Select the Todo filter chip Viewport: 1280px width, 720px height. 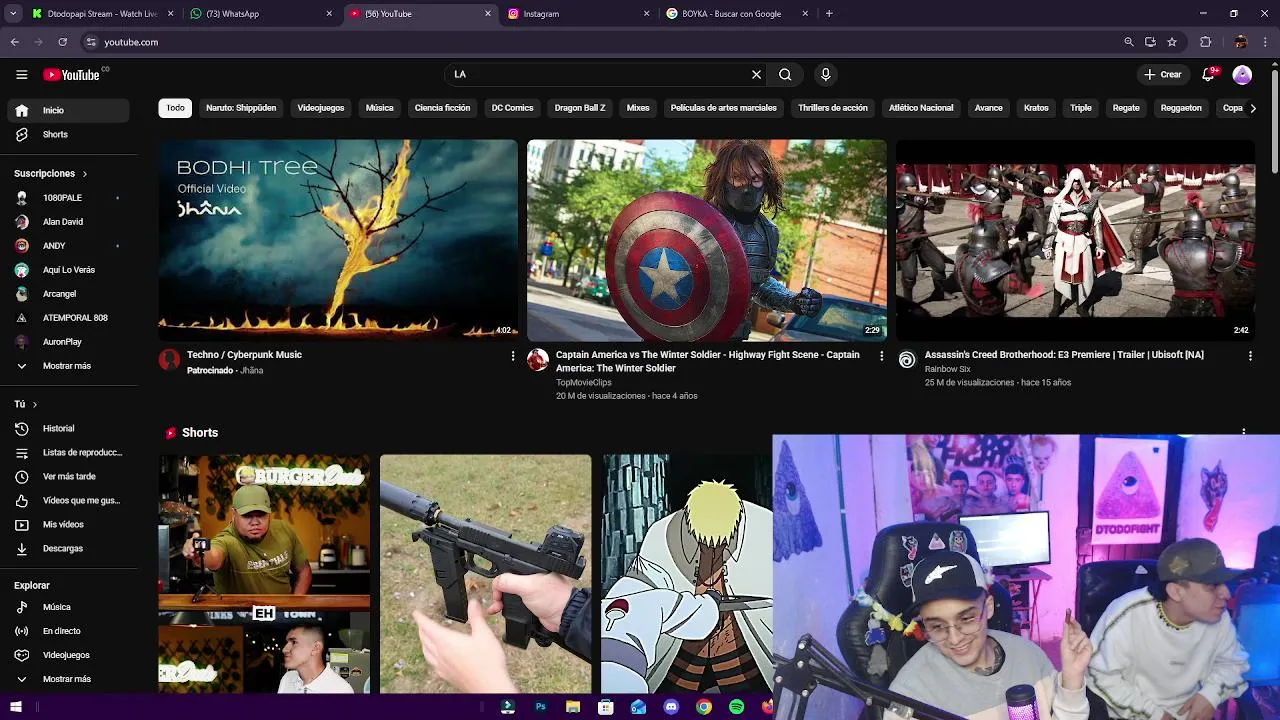click(175, 108)
